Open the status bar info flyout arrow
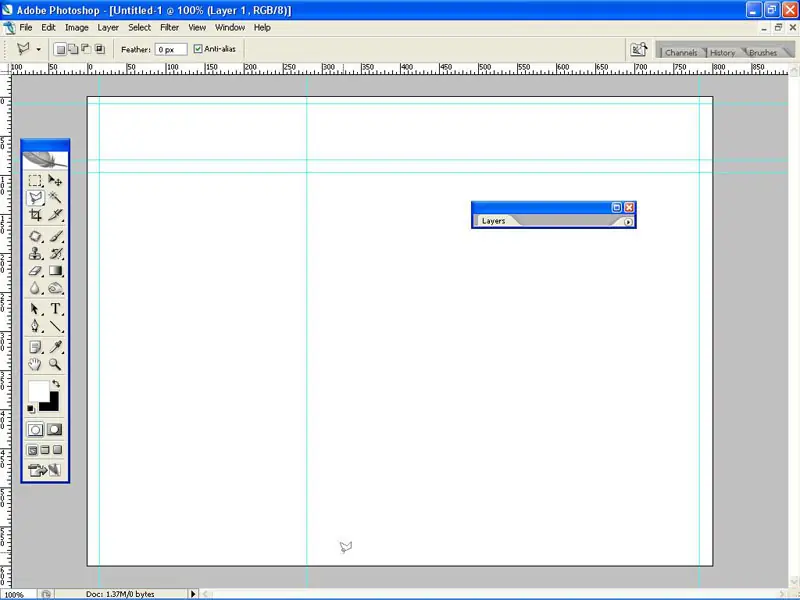This screenshot has height=600, width=800. [193, 594]
